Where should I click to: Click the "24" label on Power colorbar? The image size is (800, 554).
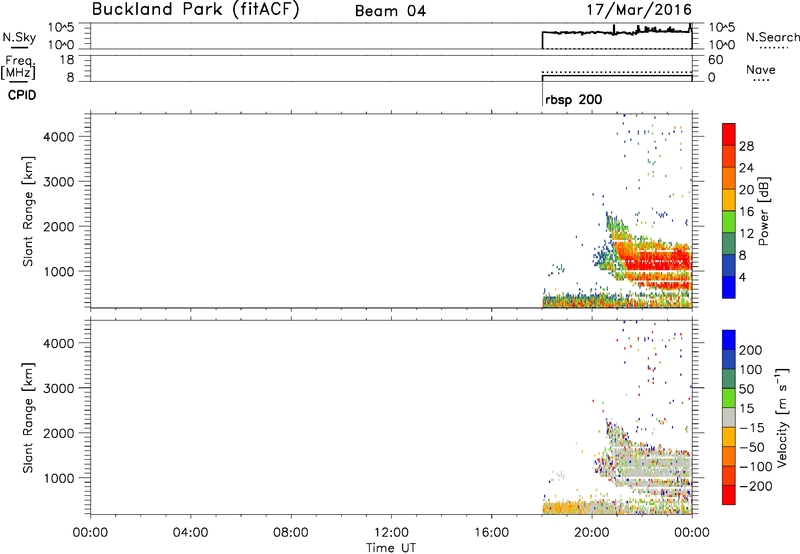[746, 168]
